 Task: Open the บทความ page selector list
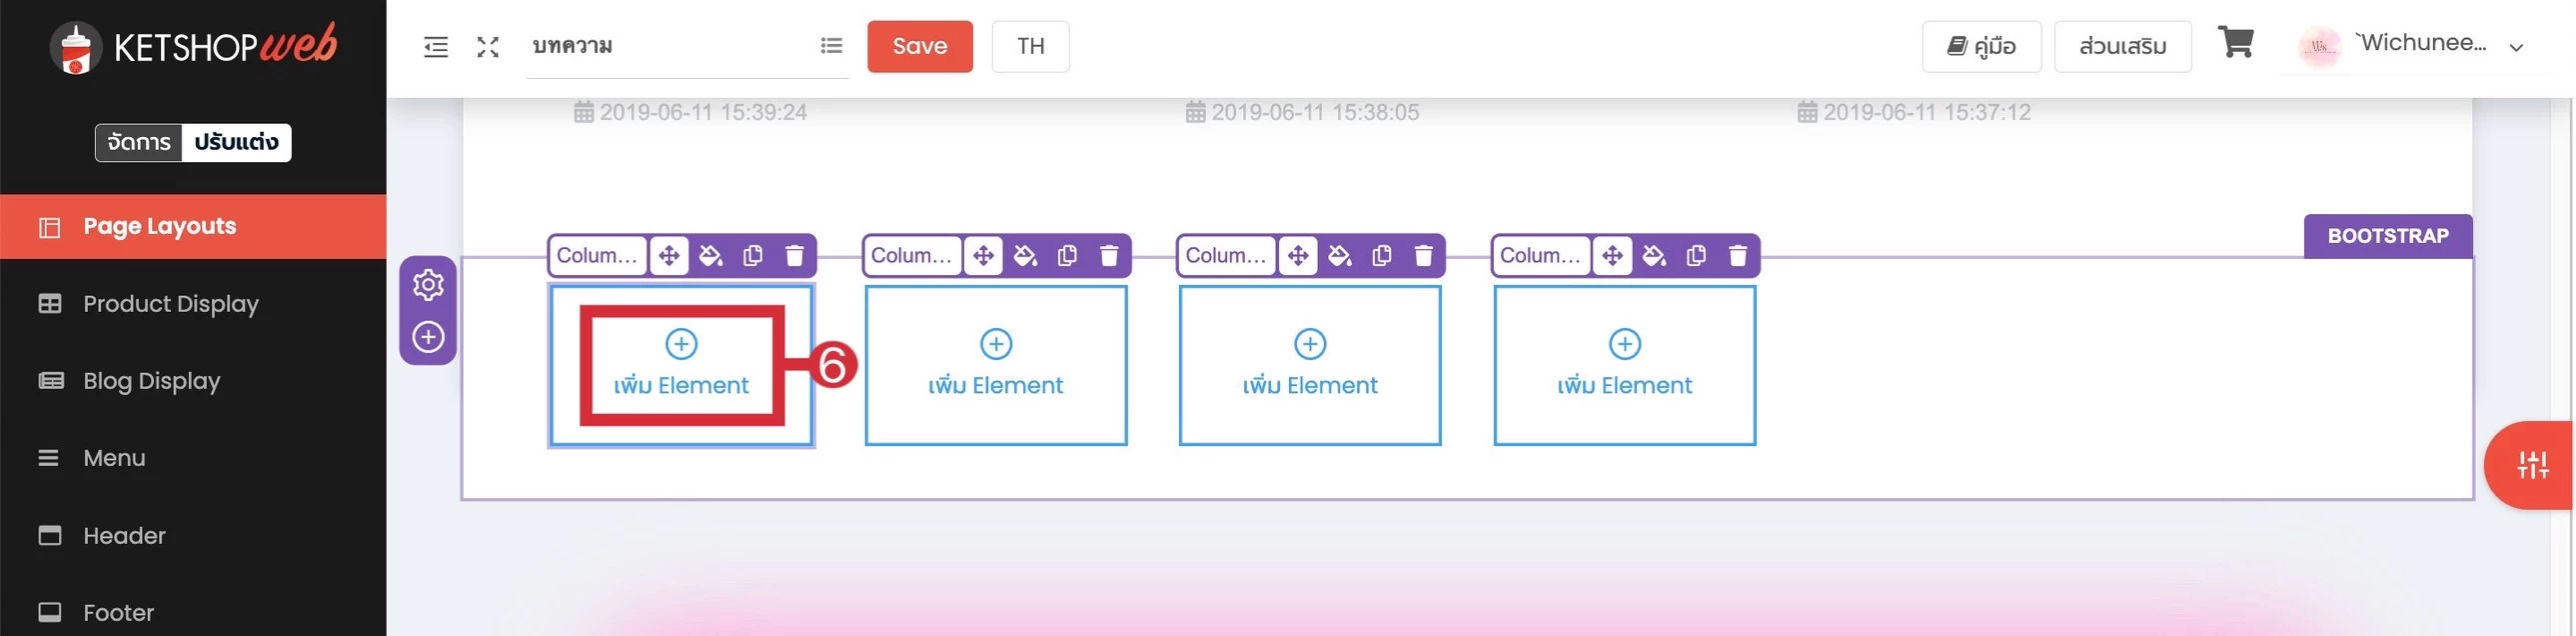click(831, 46)
